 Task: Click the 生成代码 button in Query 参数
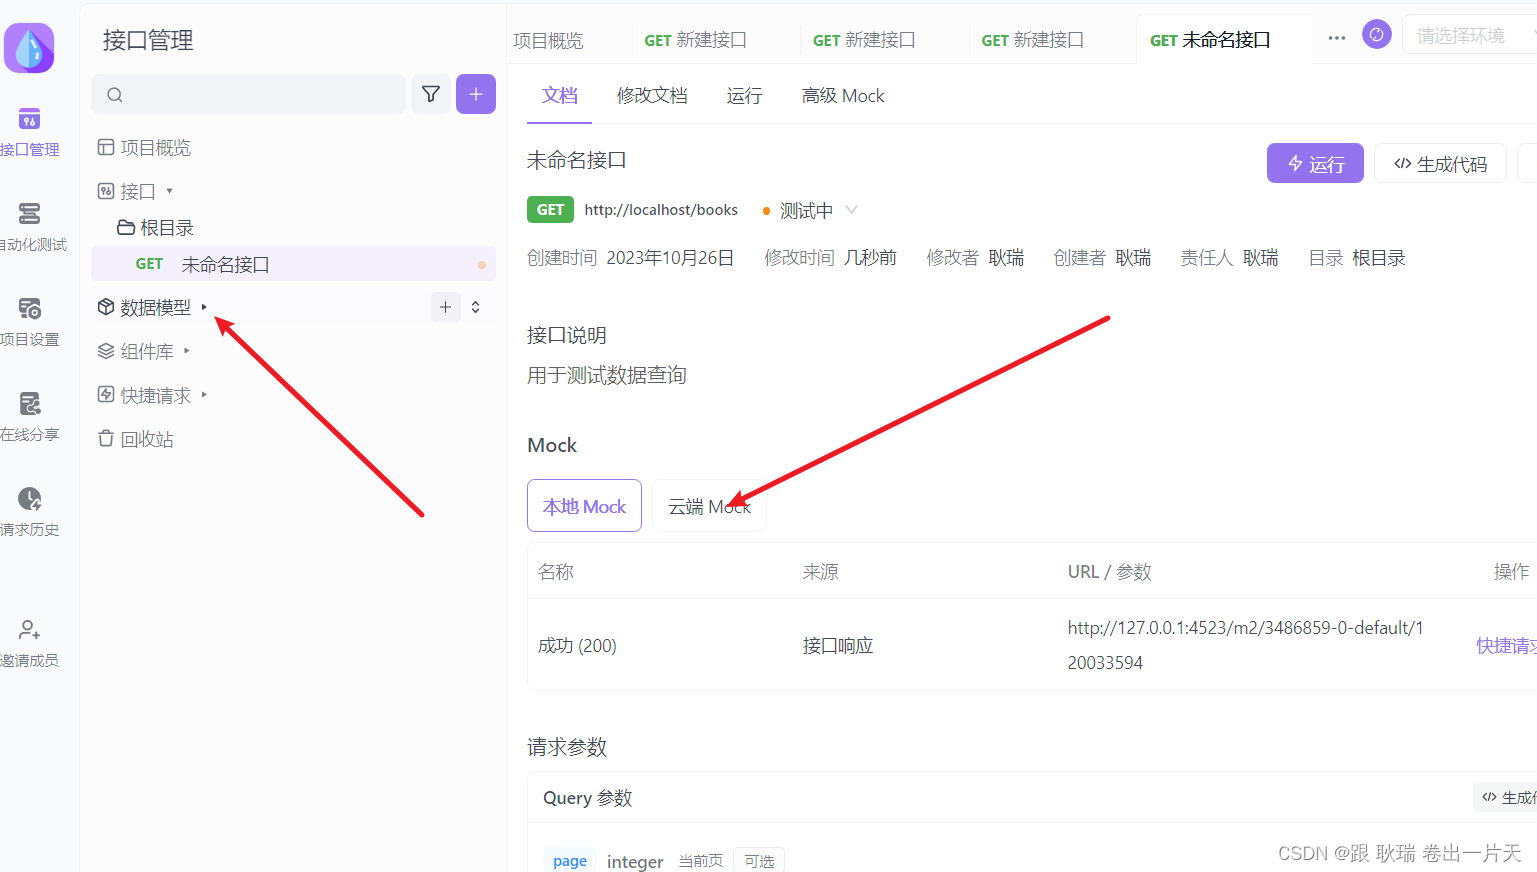pos(1506,797)
